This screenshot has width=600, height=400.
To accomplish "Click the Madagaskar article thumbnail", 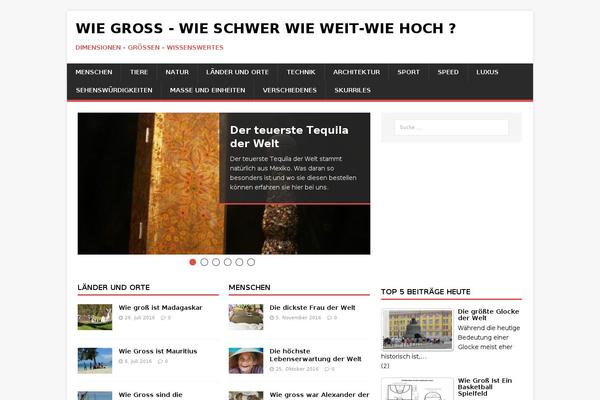I will coord(95,317).
